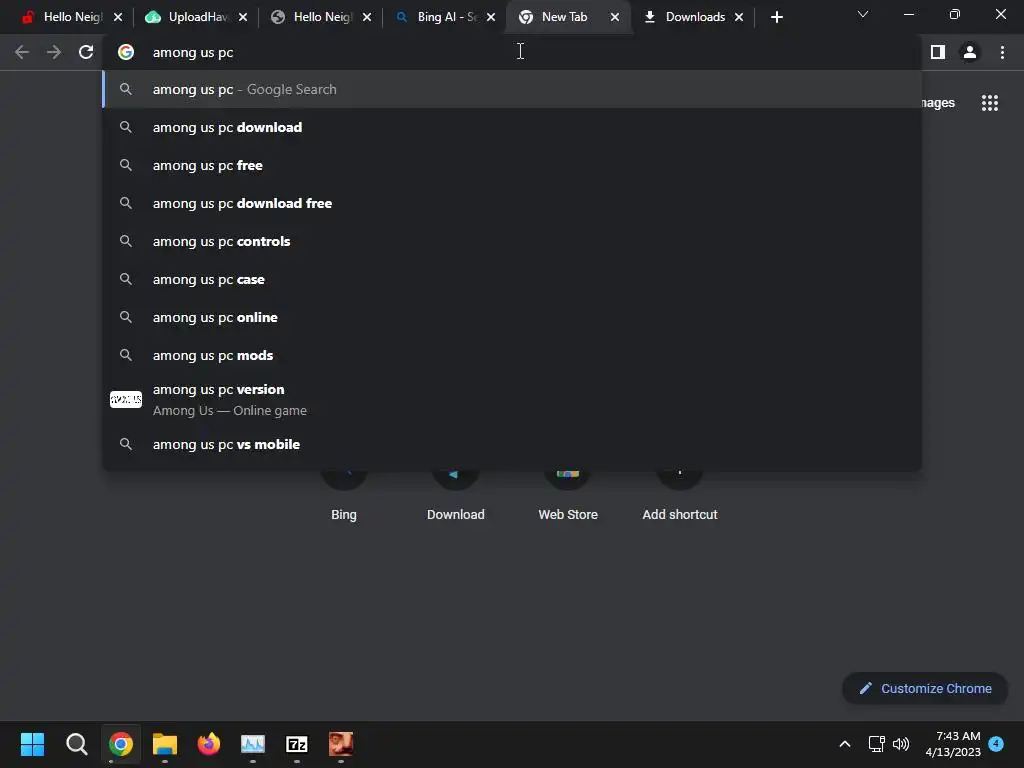Image resolution: width=1024 pixels, height=768 pixels.
Task: Pick the 'among us pc case' suggestion
Action: [x=512, y=279]
